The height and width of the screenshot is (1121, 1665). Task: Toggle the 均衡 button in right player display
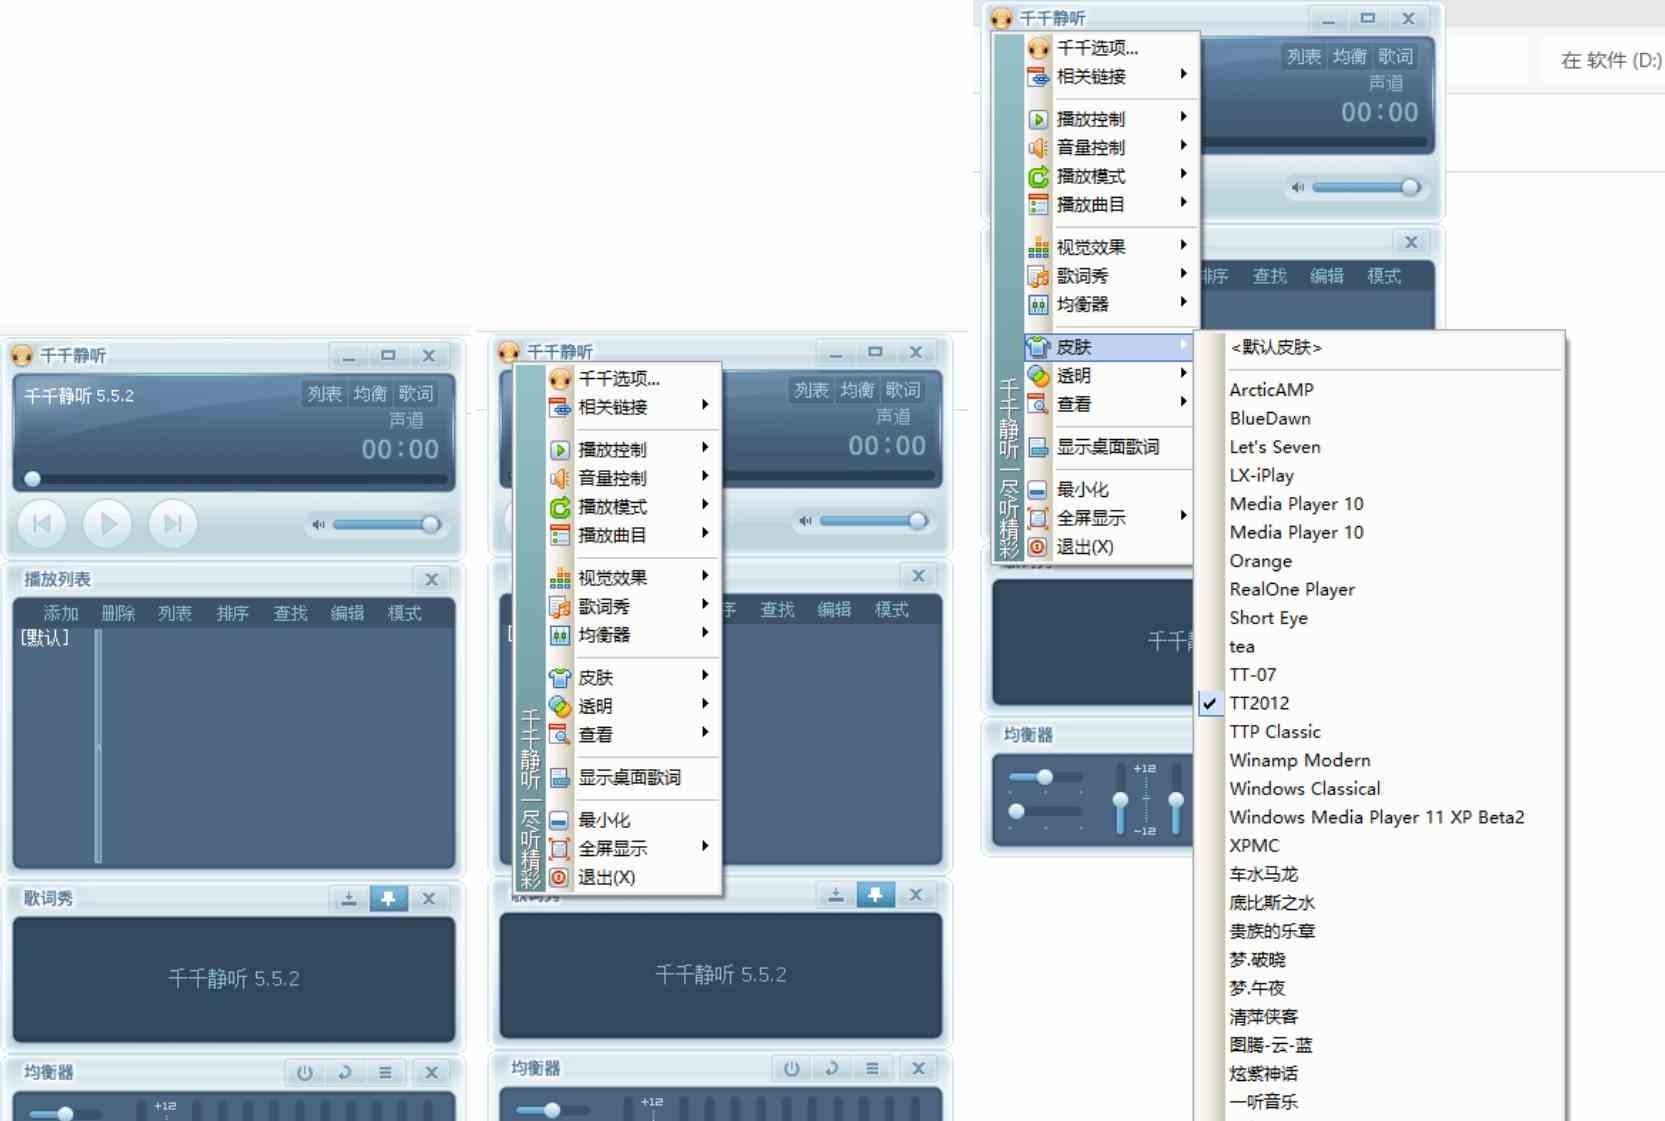click(1350, 57)
